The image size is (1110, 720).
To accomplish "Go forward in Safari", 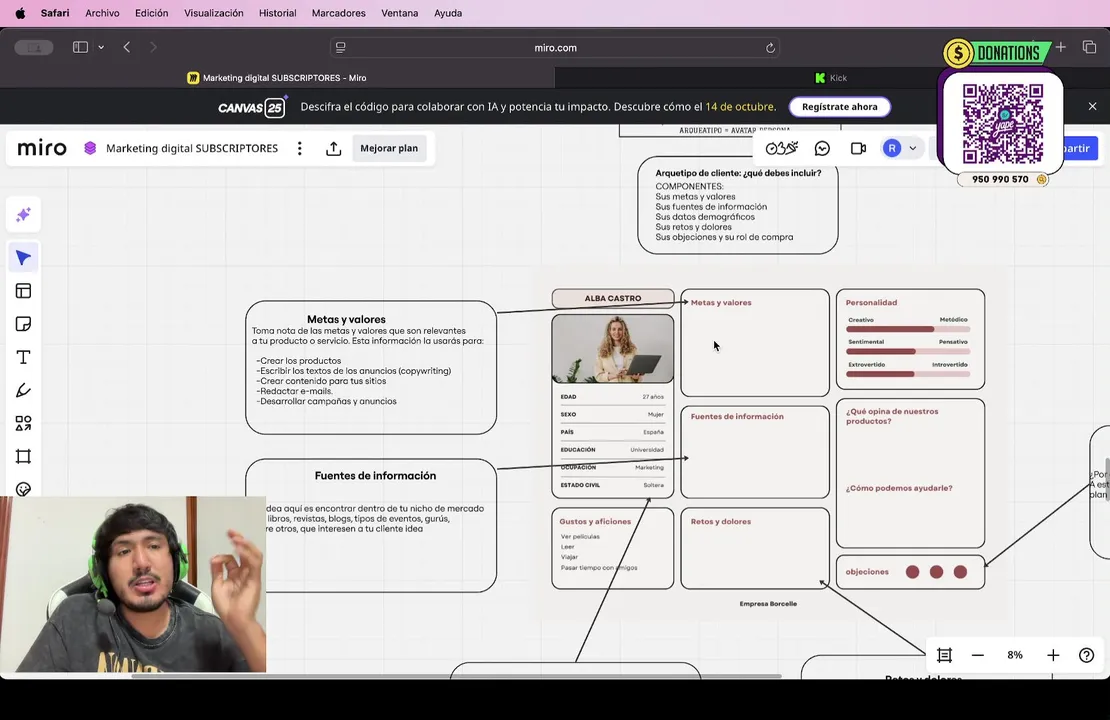I will click(x=154, y=47).
